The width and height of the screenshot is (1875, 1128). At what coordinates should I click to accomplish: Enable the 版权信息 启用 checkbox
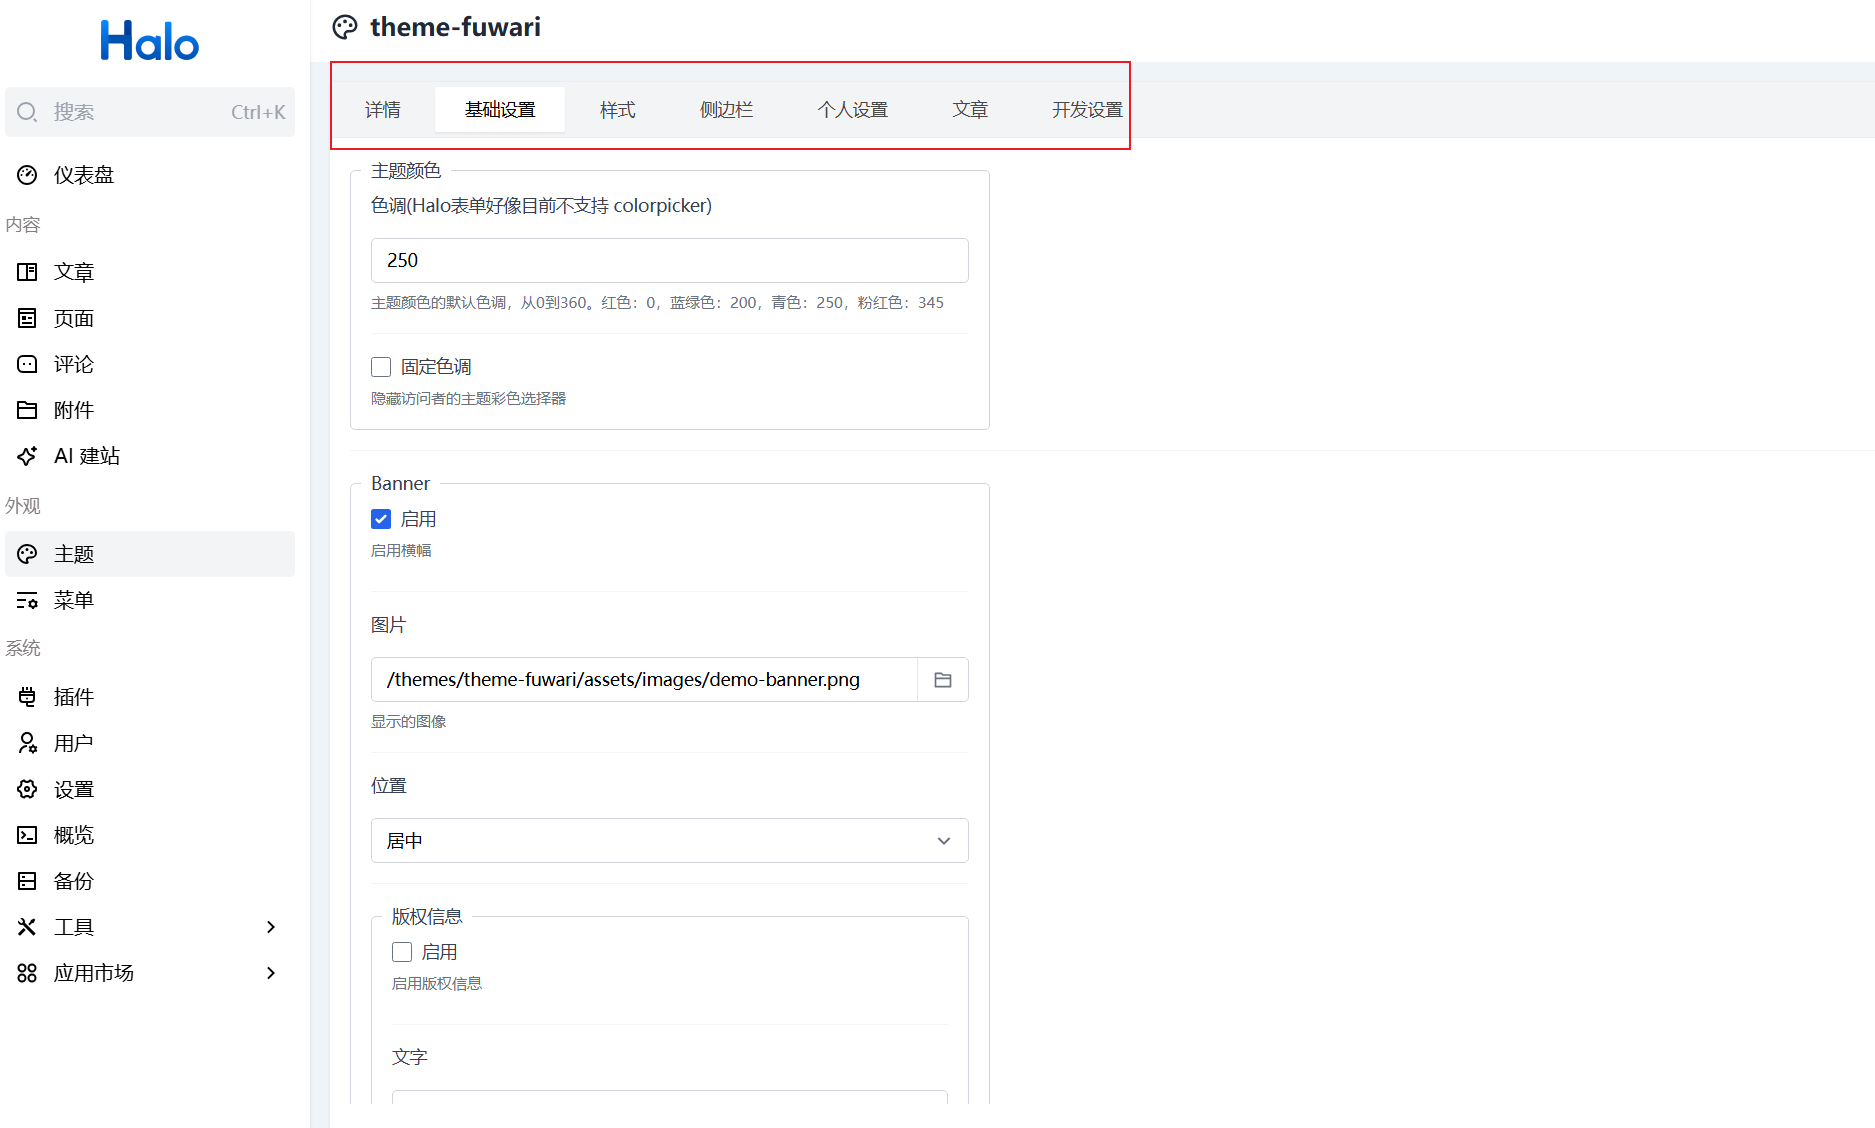(402, 952)
